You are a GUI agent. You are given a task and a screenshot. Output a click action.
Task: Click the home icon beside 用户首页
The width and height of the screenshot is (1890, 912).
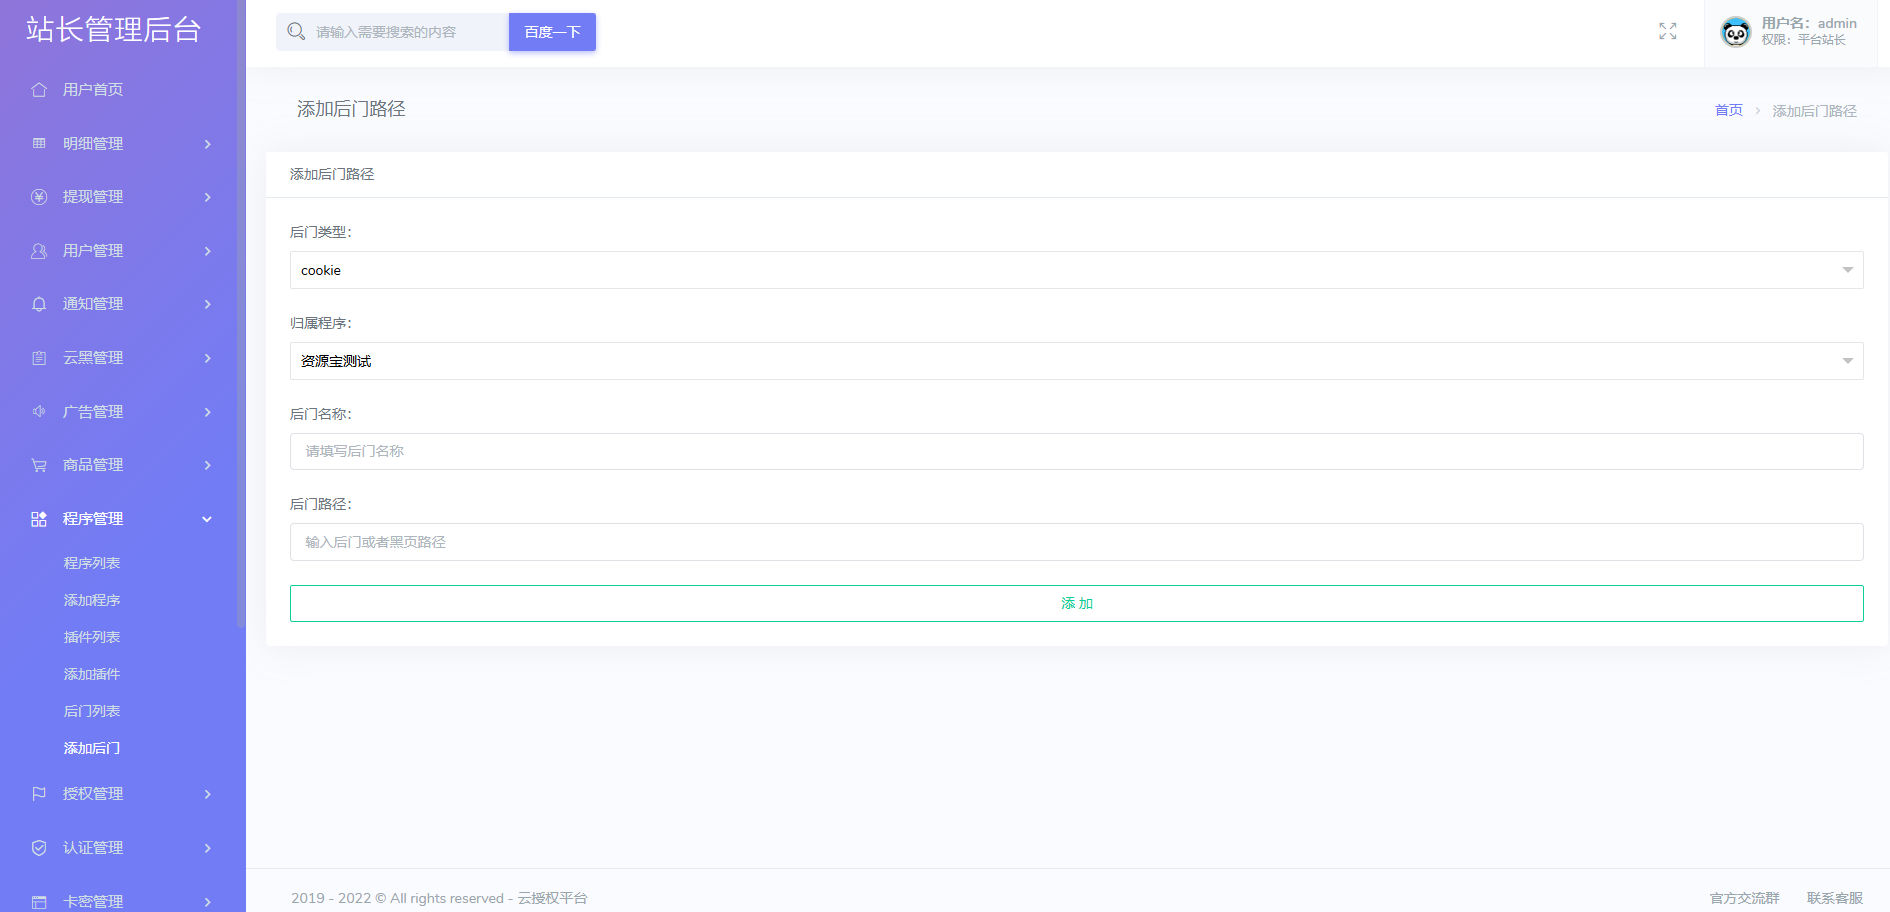(39, 90)
